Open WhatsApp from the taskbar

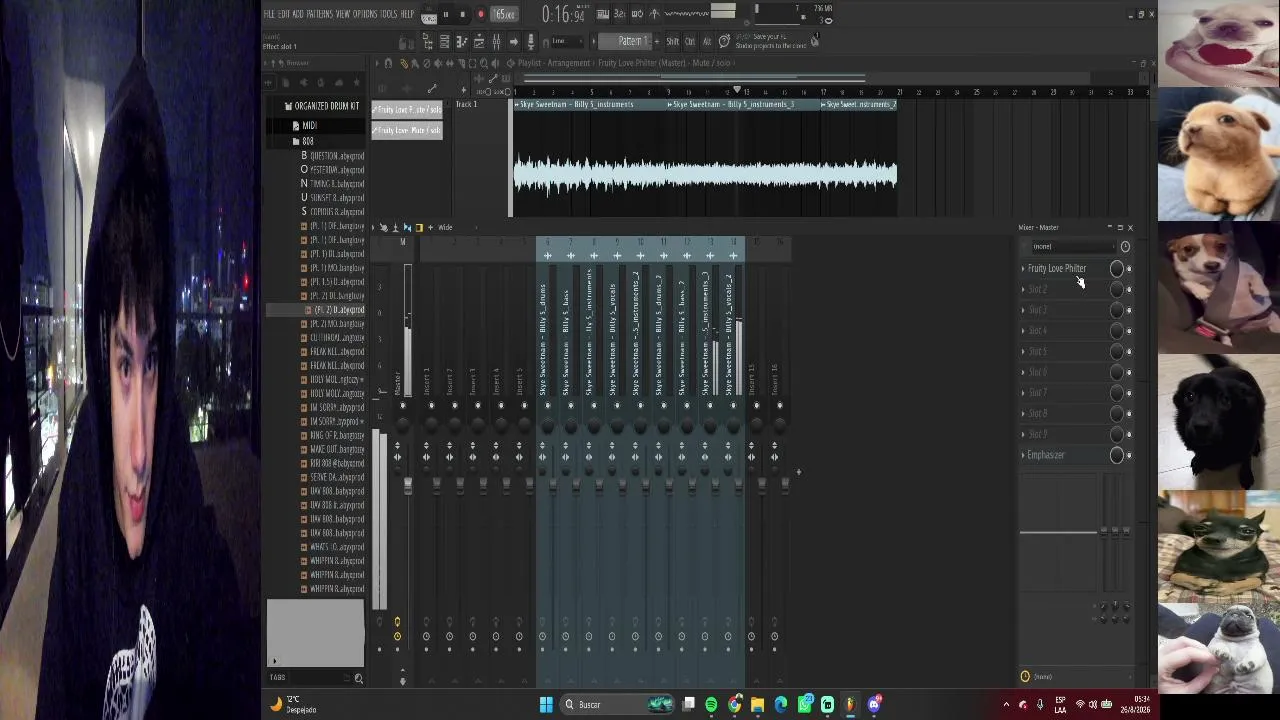(x=805, y=705)
